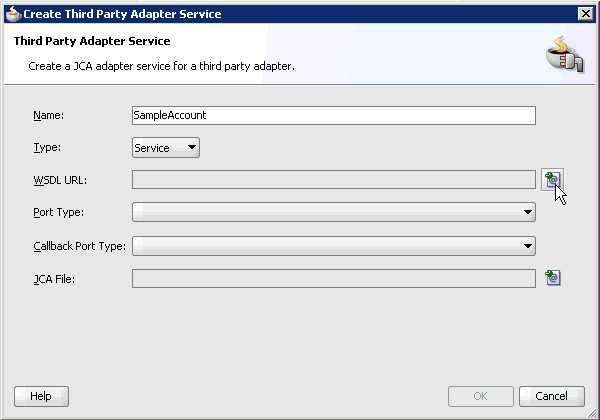Click the JCA File text field

coord(334,278)
